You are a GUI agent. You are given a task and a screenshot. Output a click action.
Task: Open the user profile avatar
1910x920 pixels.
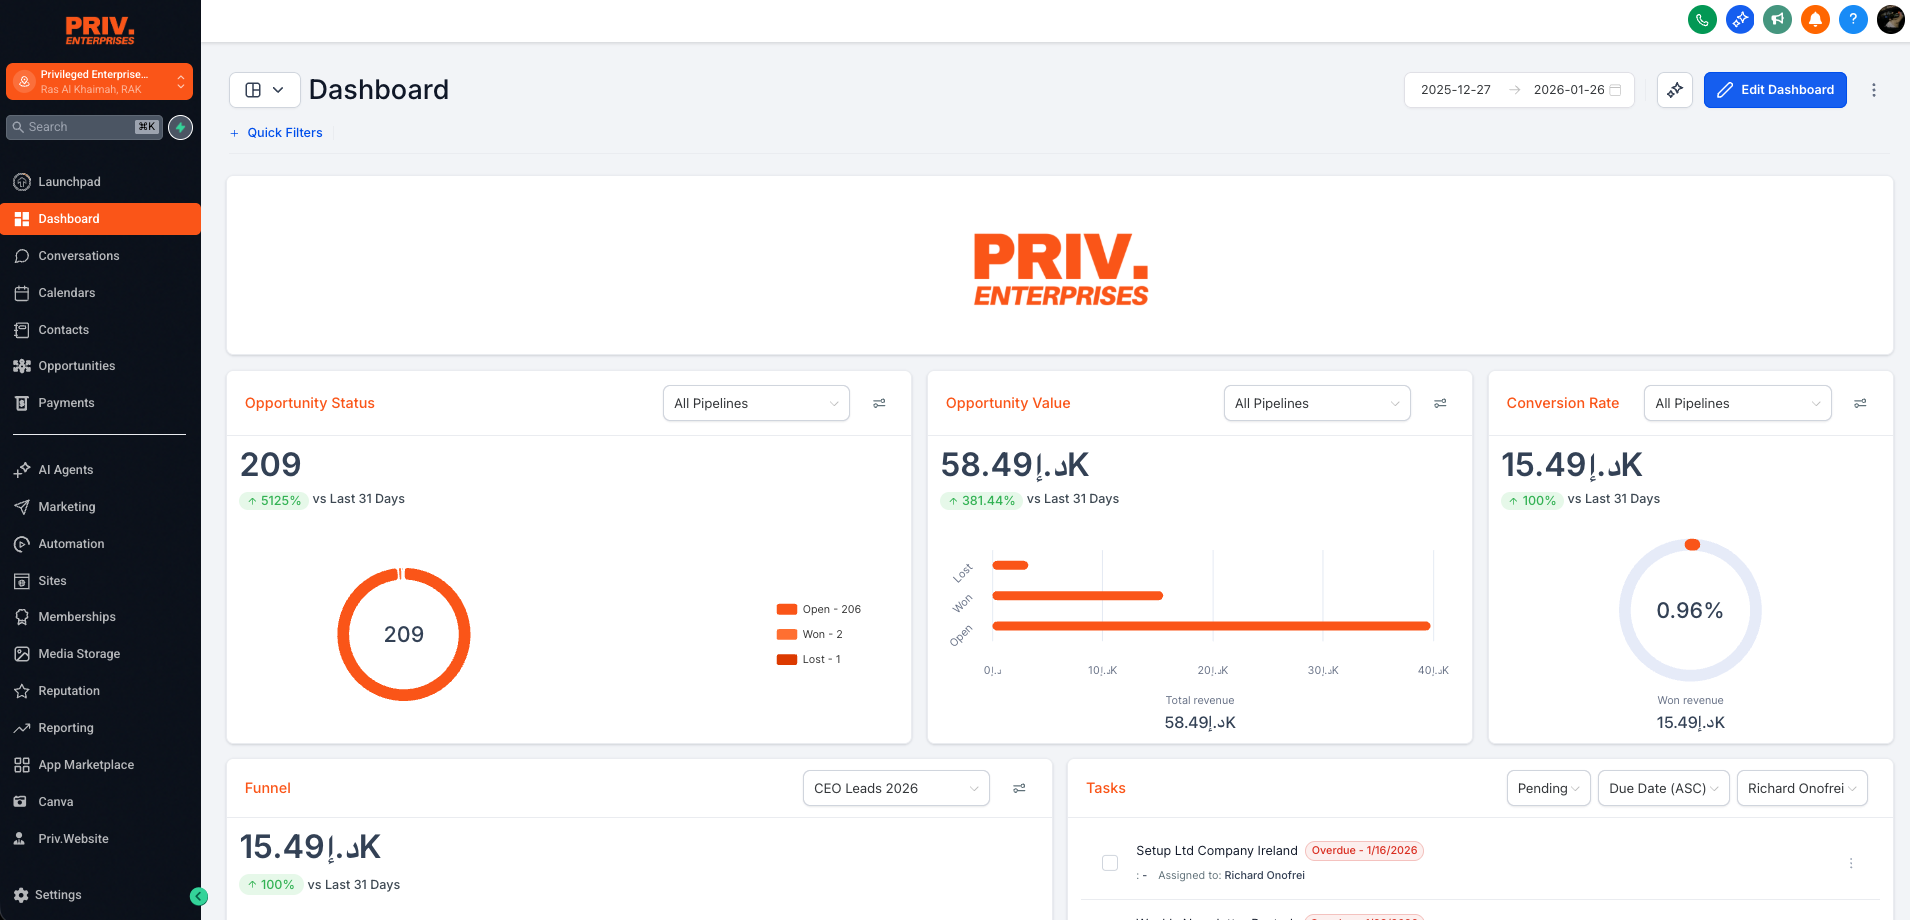[1890, 19]
